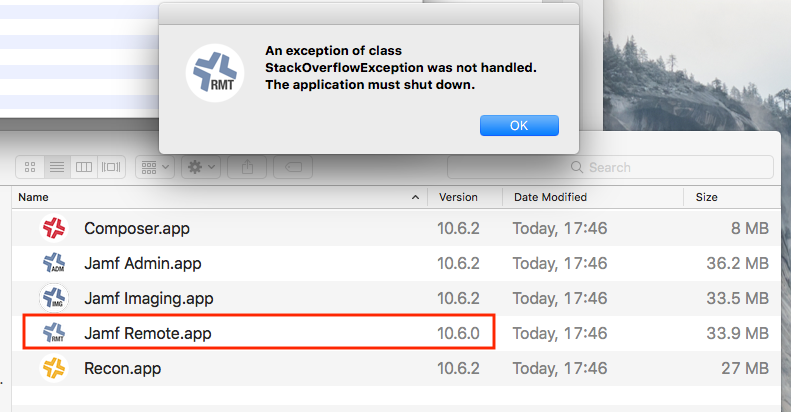Click version 10.6.0 of Jamf Remote.app
This screenshot has height=412, width=791.
458,333
